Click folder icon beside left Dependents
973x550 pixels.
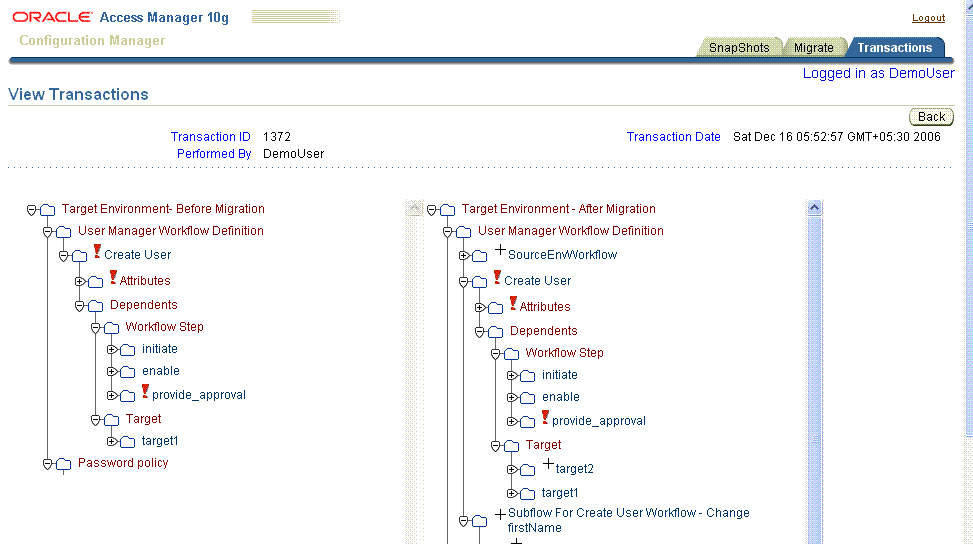click(x=96, y=306)
